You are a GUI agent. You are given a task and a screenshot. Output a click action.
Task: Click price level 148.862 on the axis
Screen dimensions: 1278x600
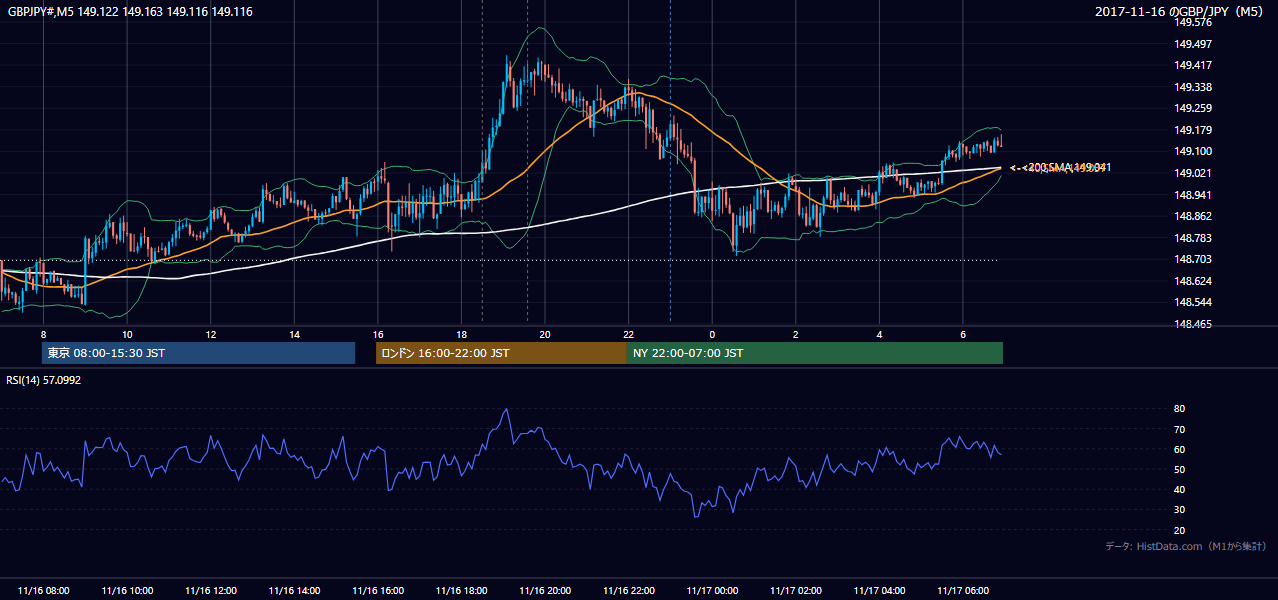point(1193,216)
